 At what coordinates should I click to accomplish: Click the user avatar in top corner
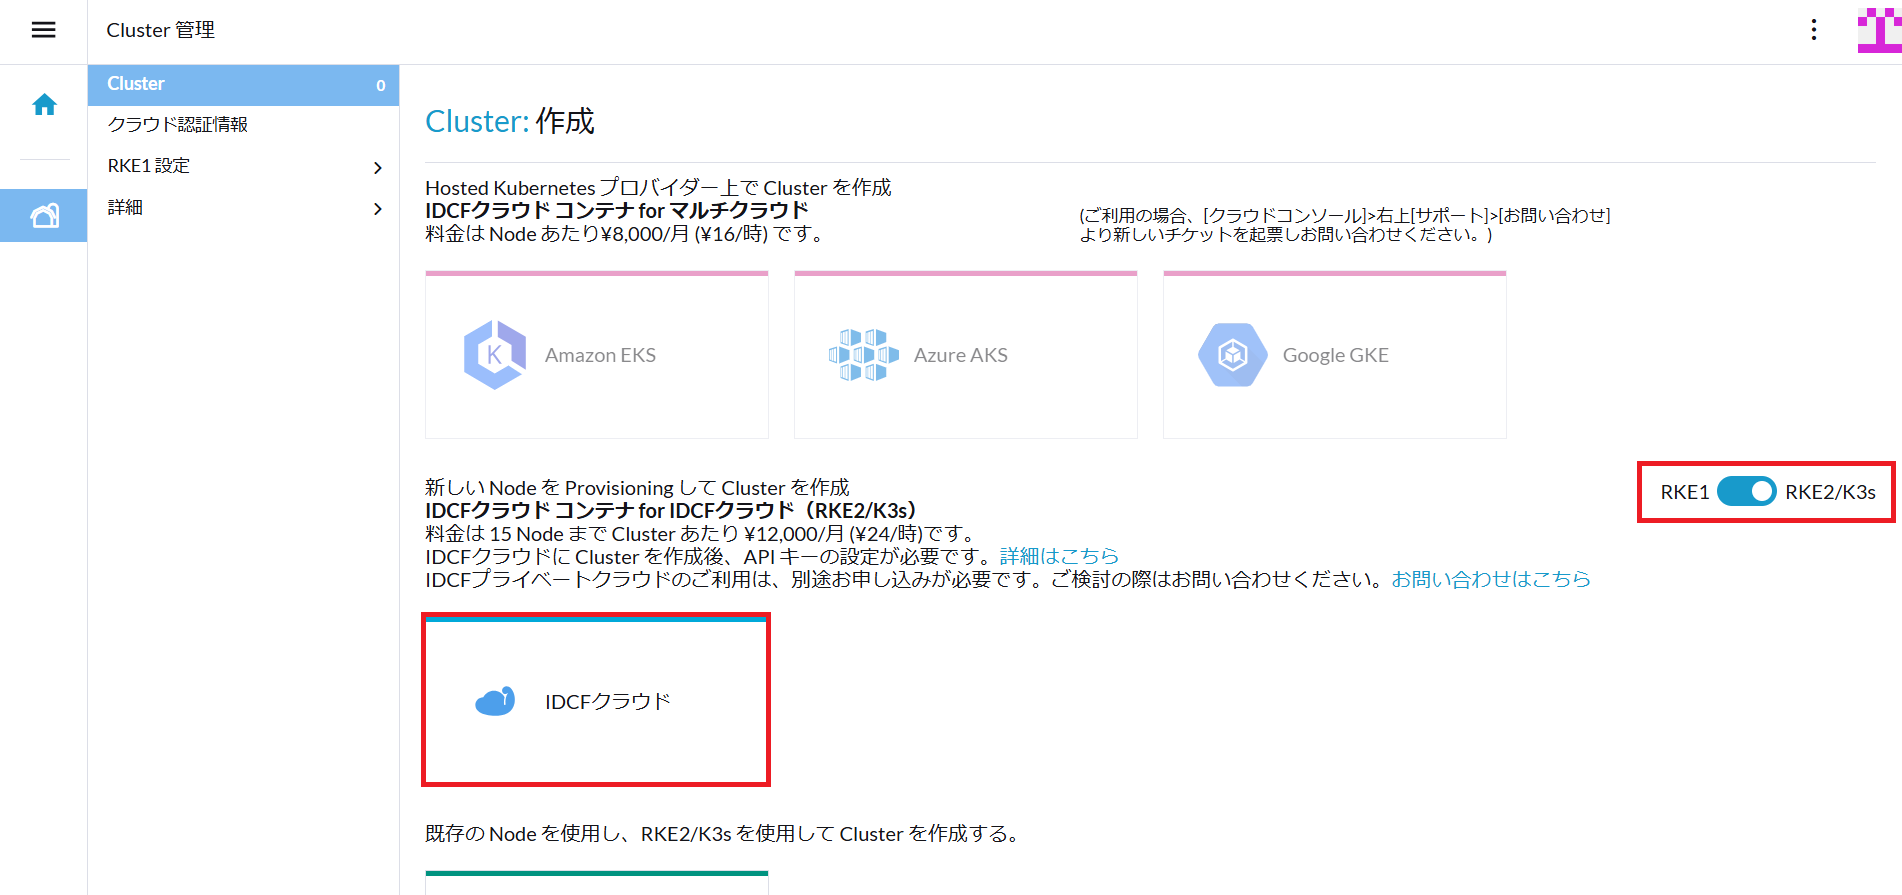[x=1878, y=30]
